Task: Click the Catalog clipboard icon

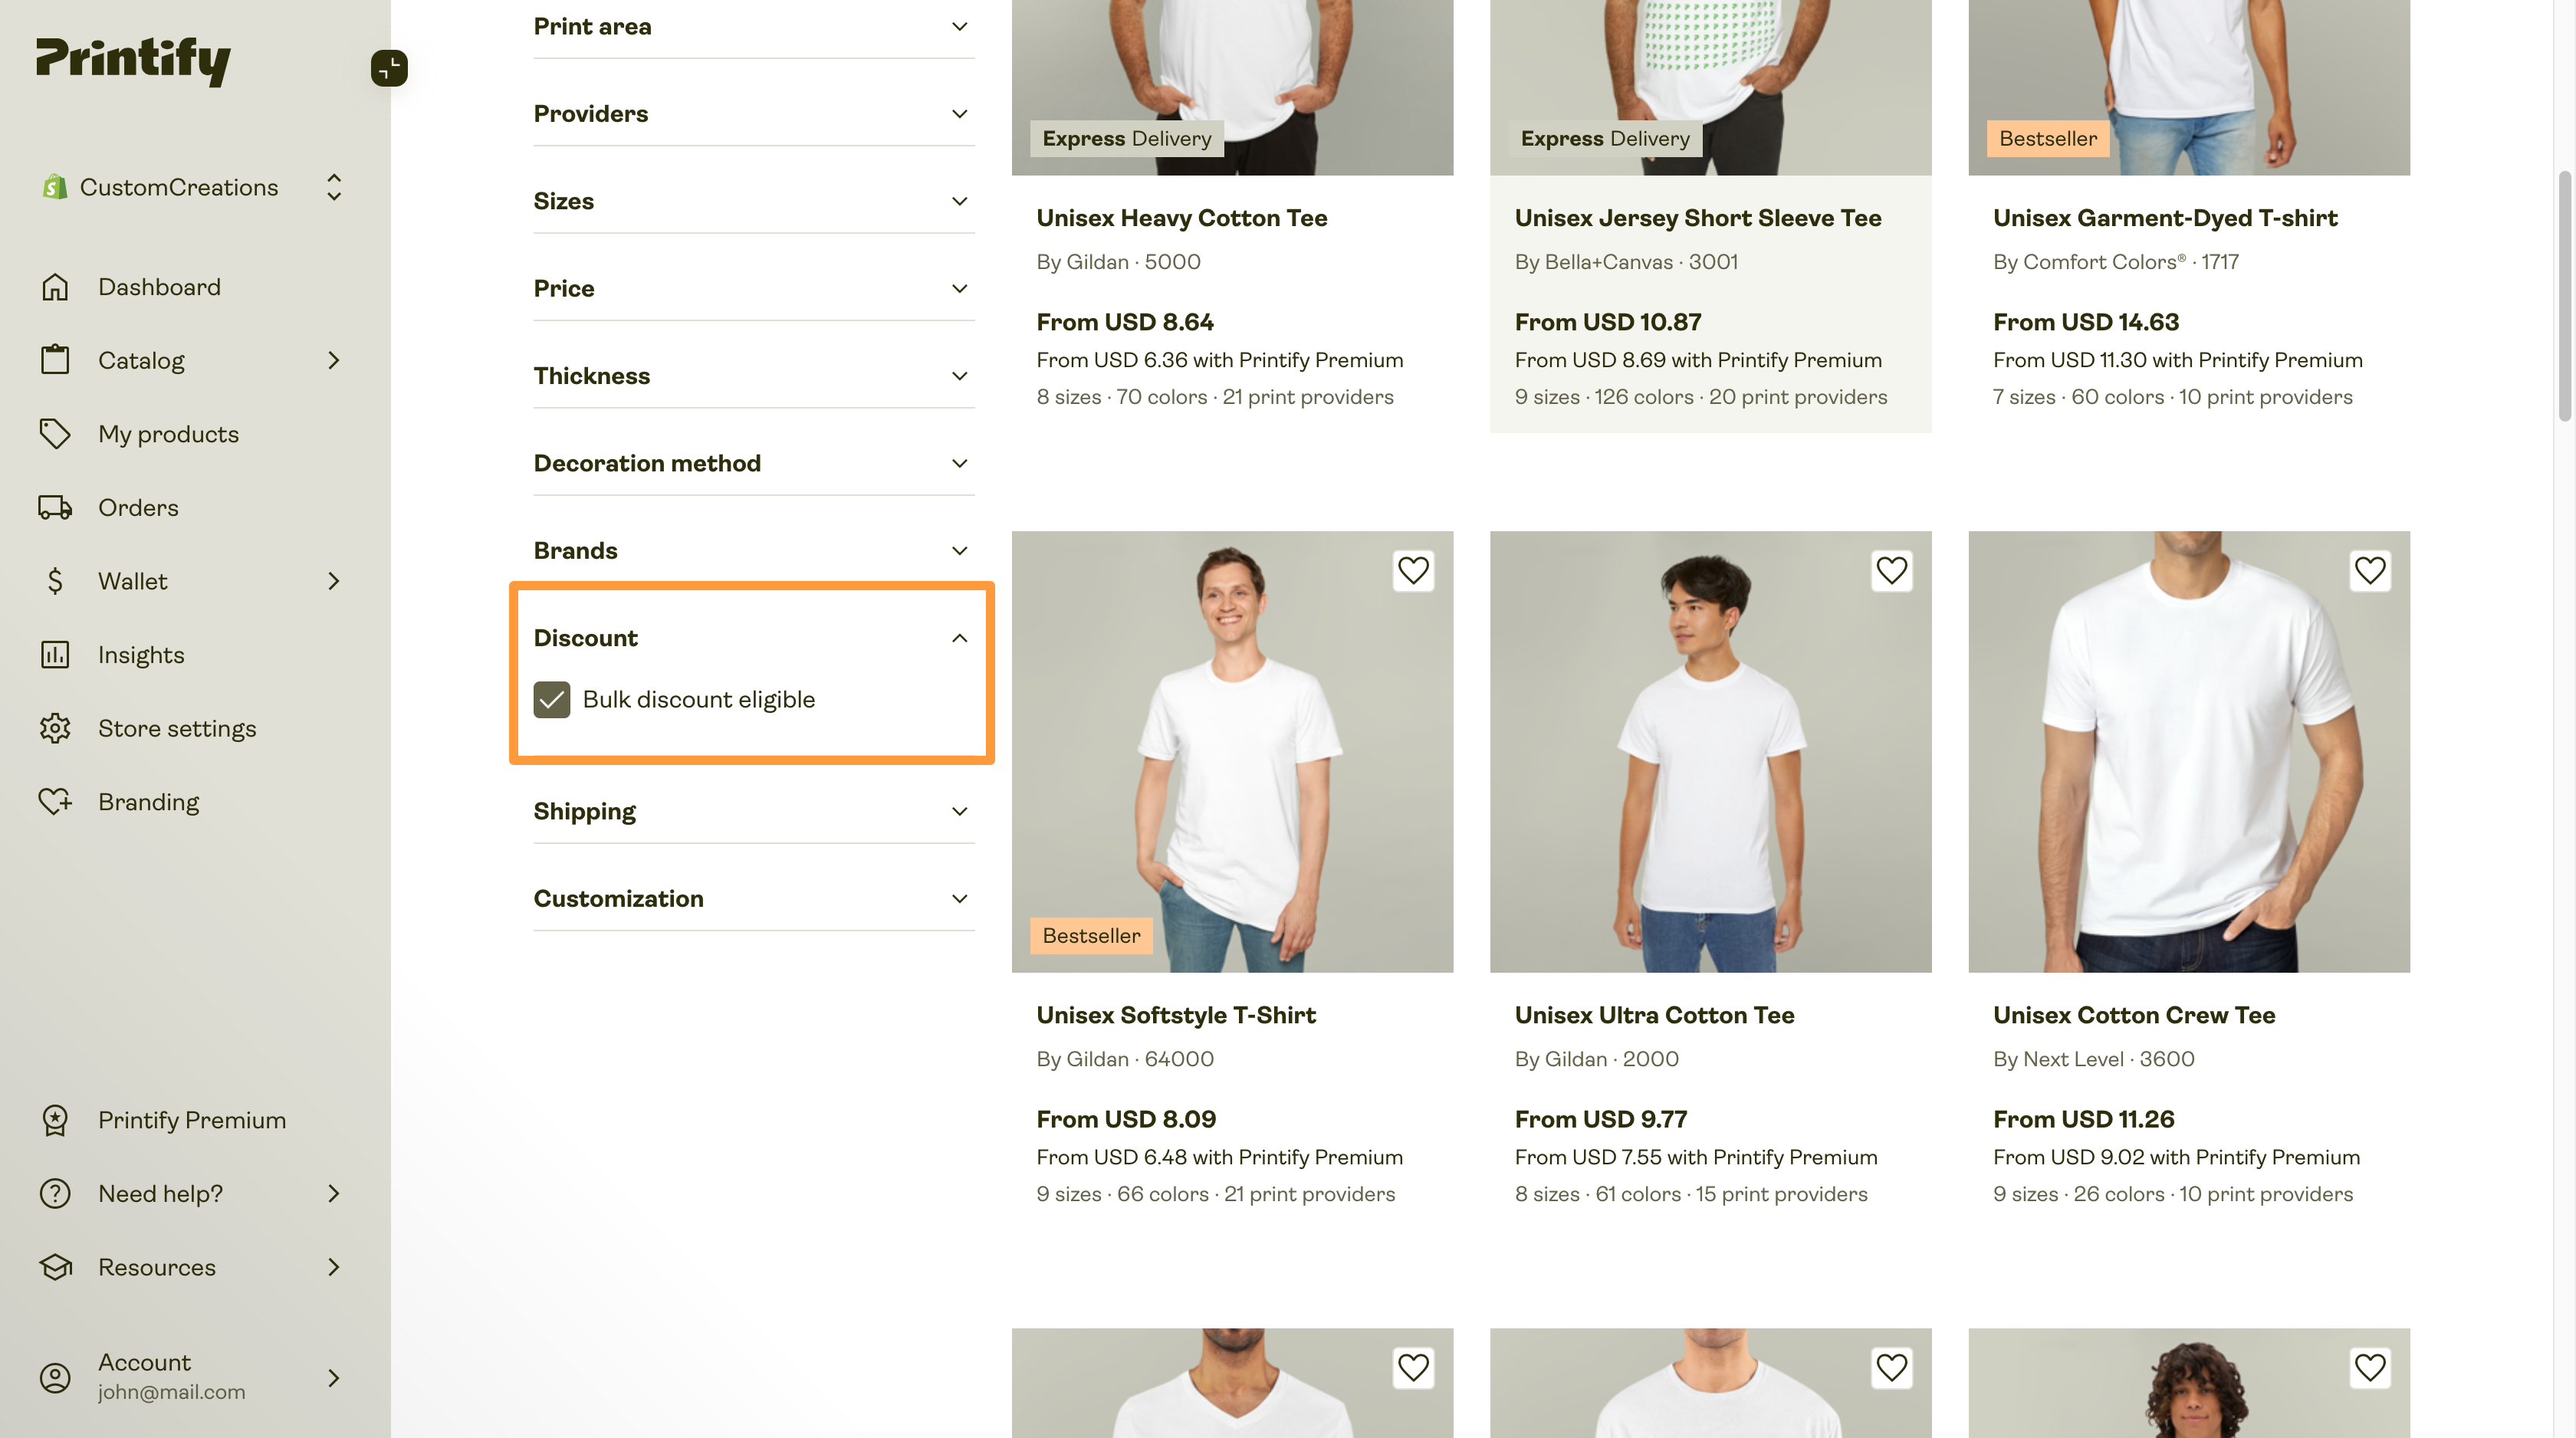Action: [55, 360]
